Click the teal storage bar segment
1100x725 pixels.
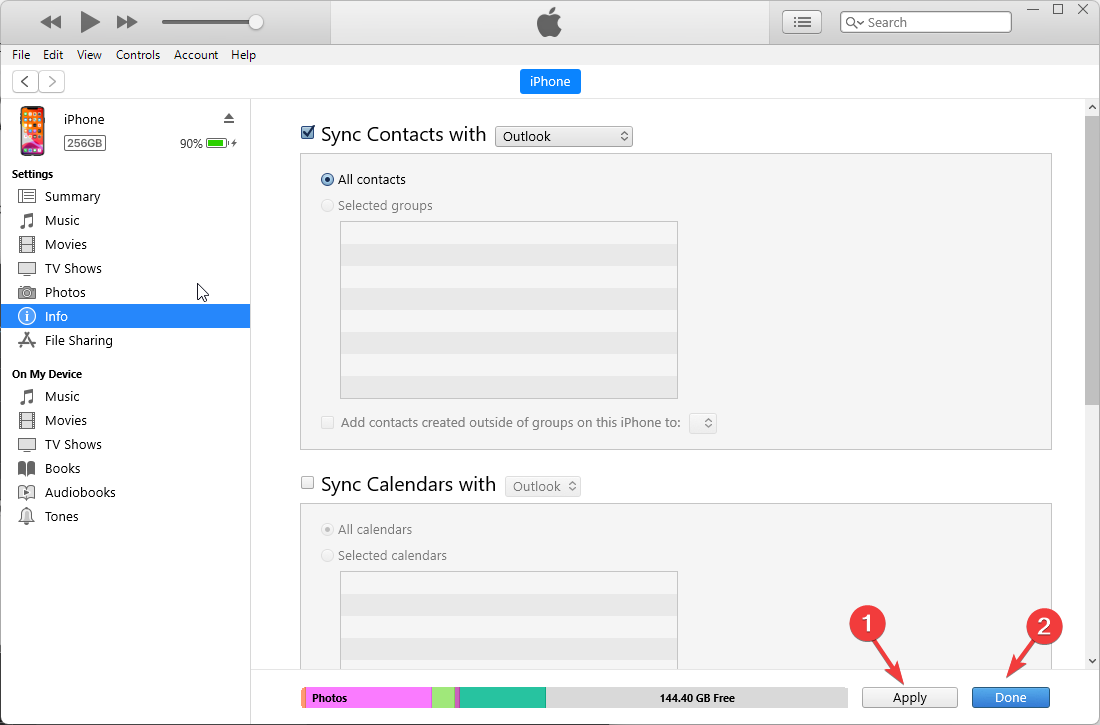click(x=502, y=698)
